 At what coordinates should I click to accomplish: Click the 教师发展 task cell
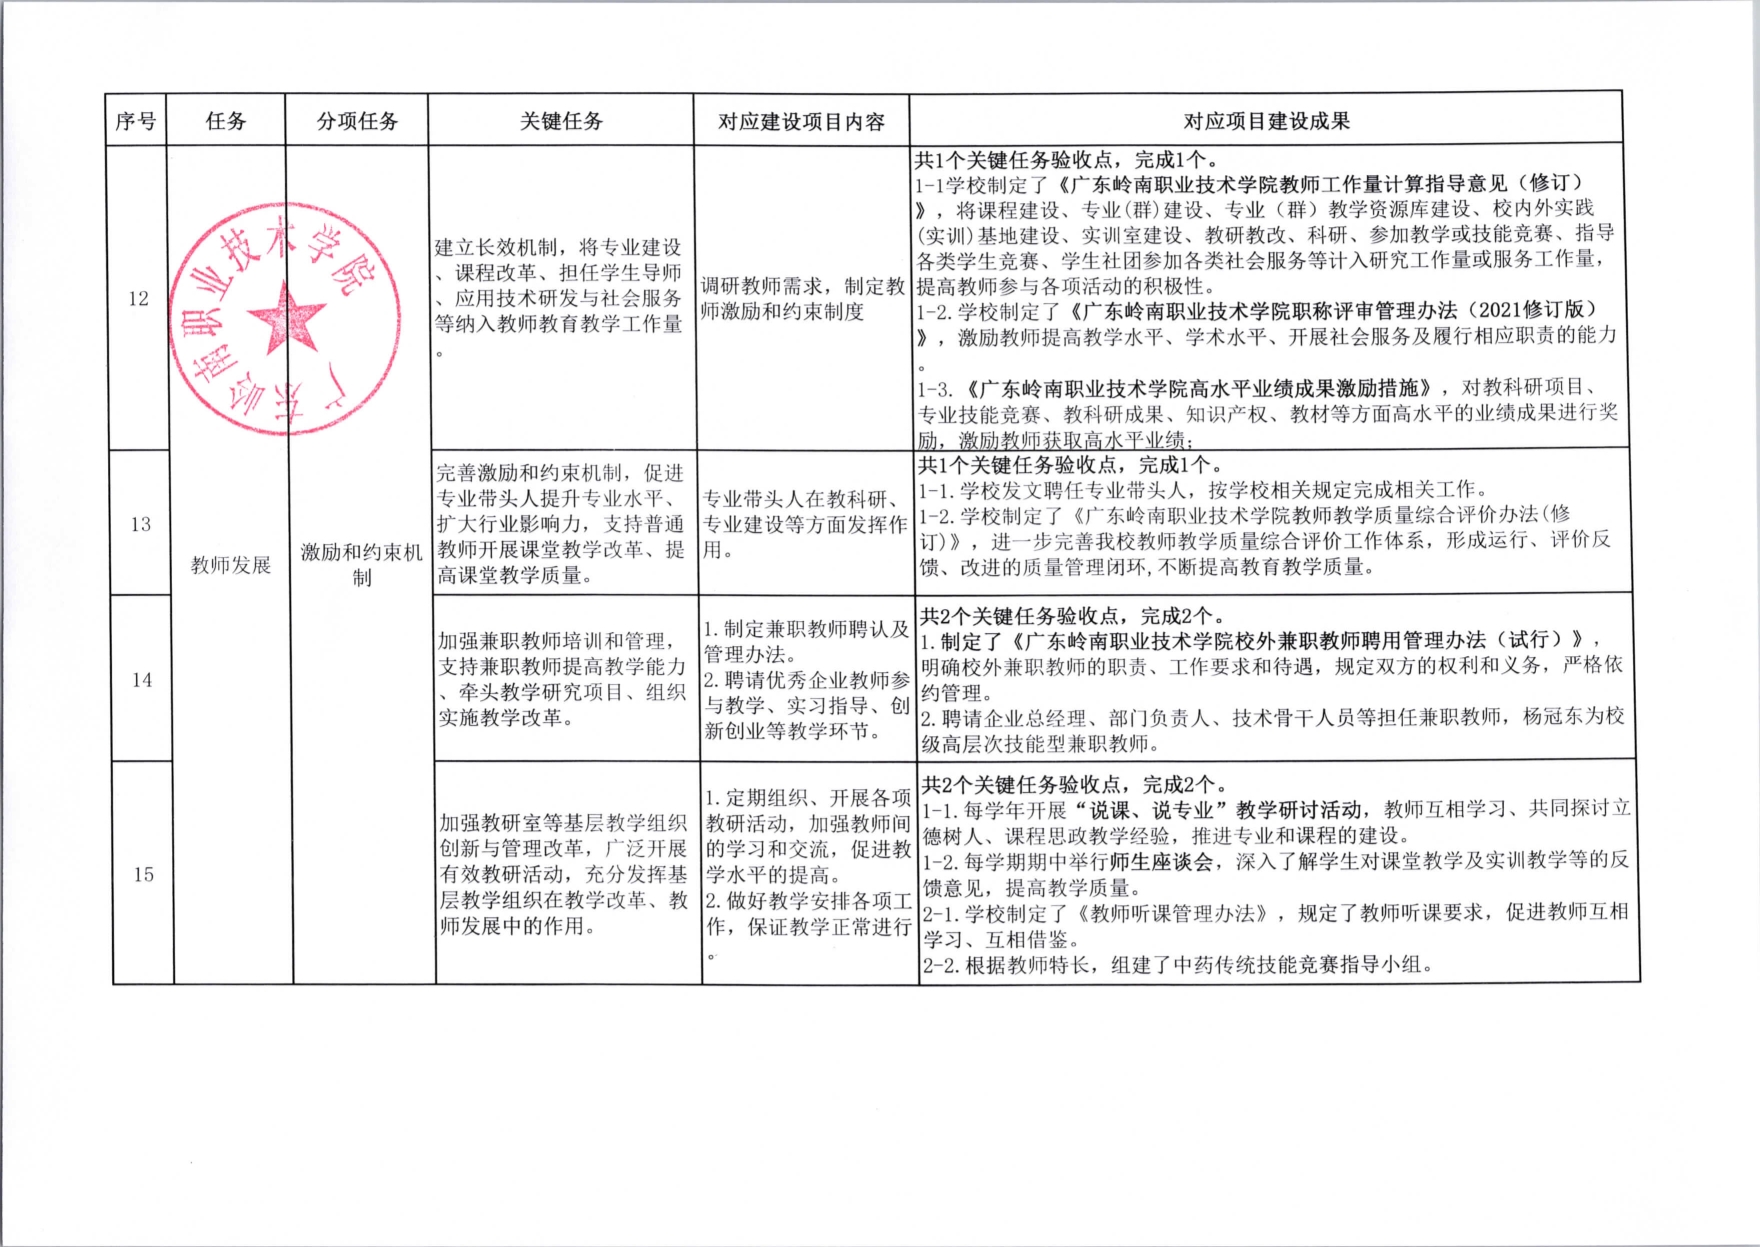coord(231,565)
